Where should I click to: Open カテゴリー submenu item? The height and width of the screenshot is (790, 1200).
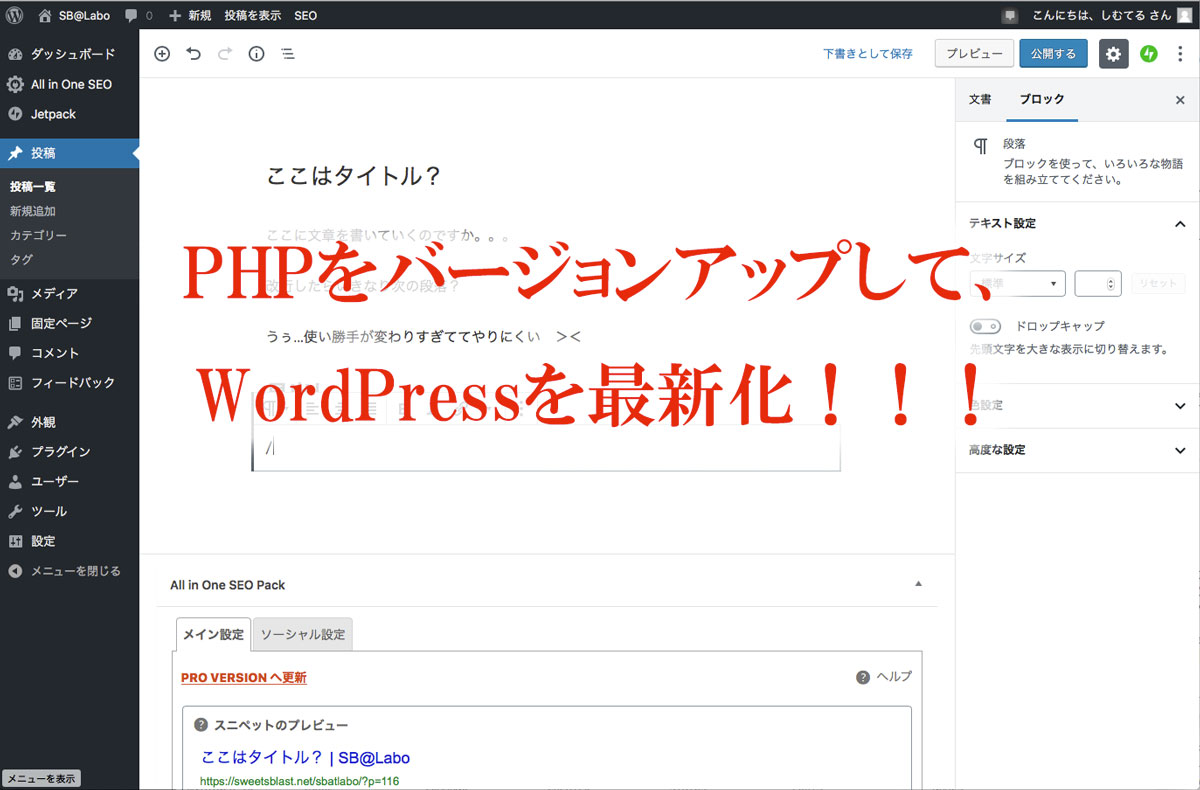coord(38,235)
